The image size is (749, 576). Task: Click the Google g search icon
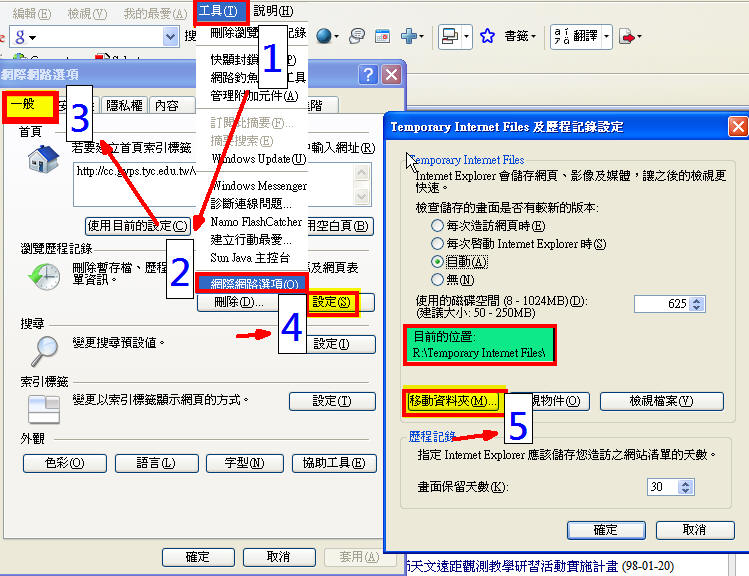[20, 37]
